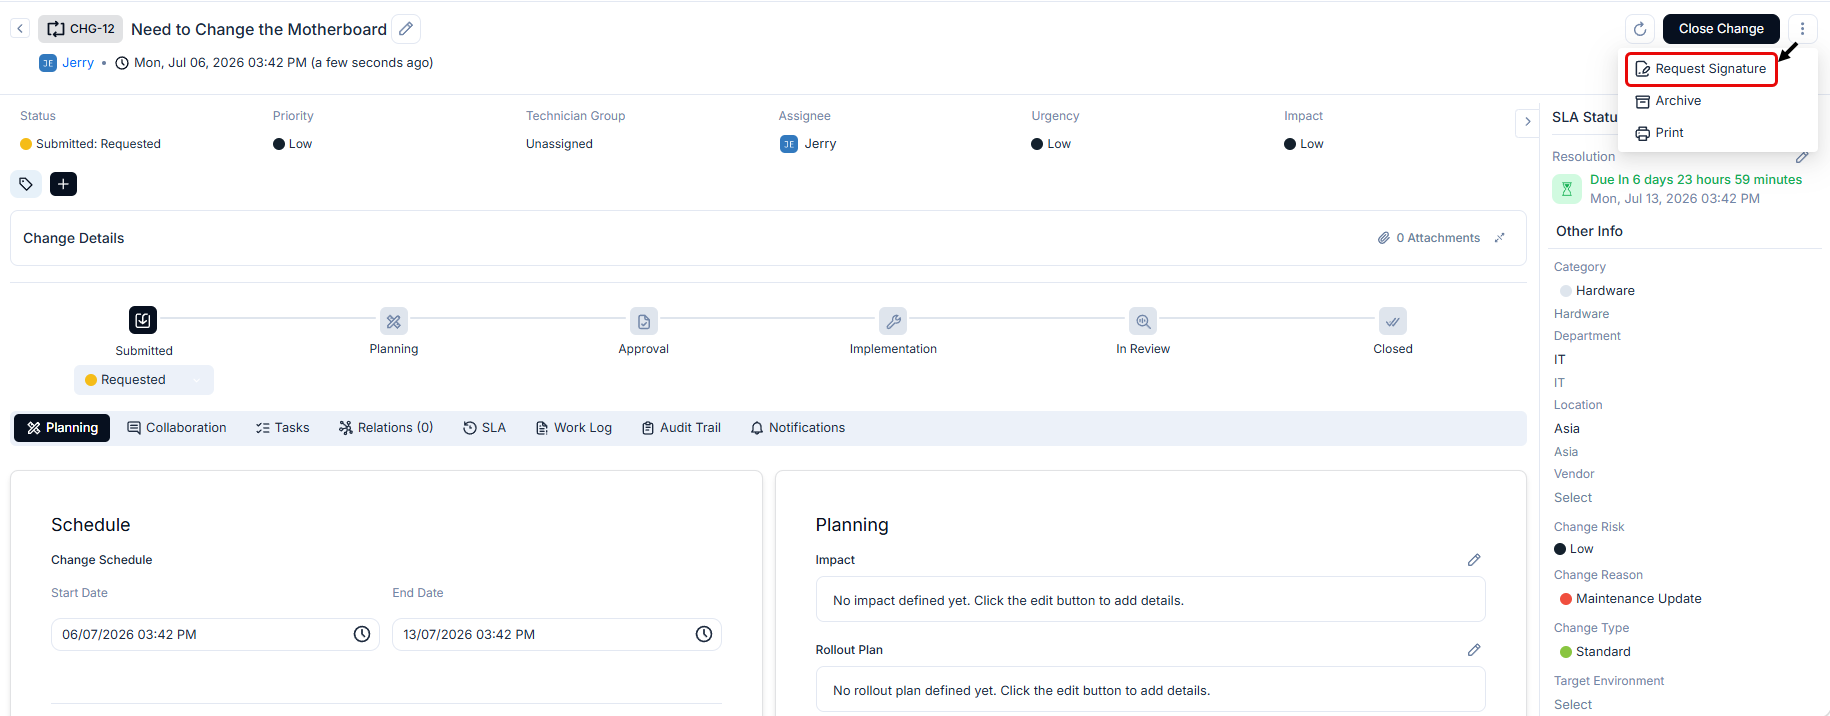The height and width of the screenshot is (716, 1830).
Task: Choose Archive from the options menu
Action: tap(1668, 101)
